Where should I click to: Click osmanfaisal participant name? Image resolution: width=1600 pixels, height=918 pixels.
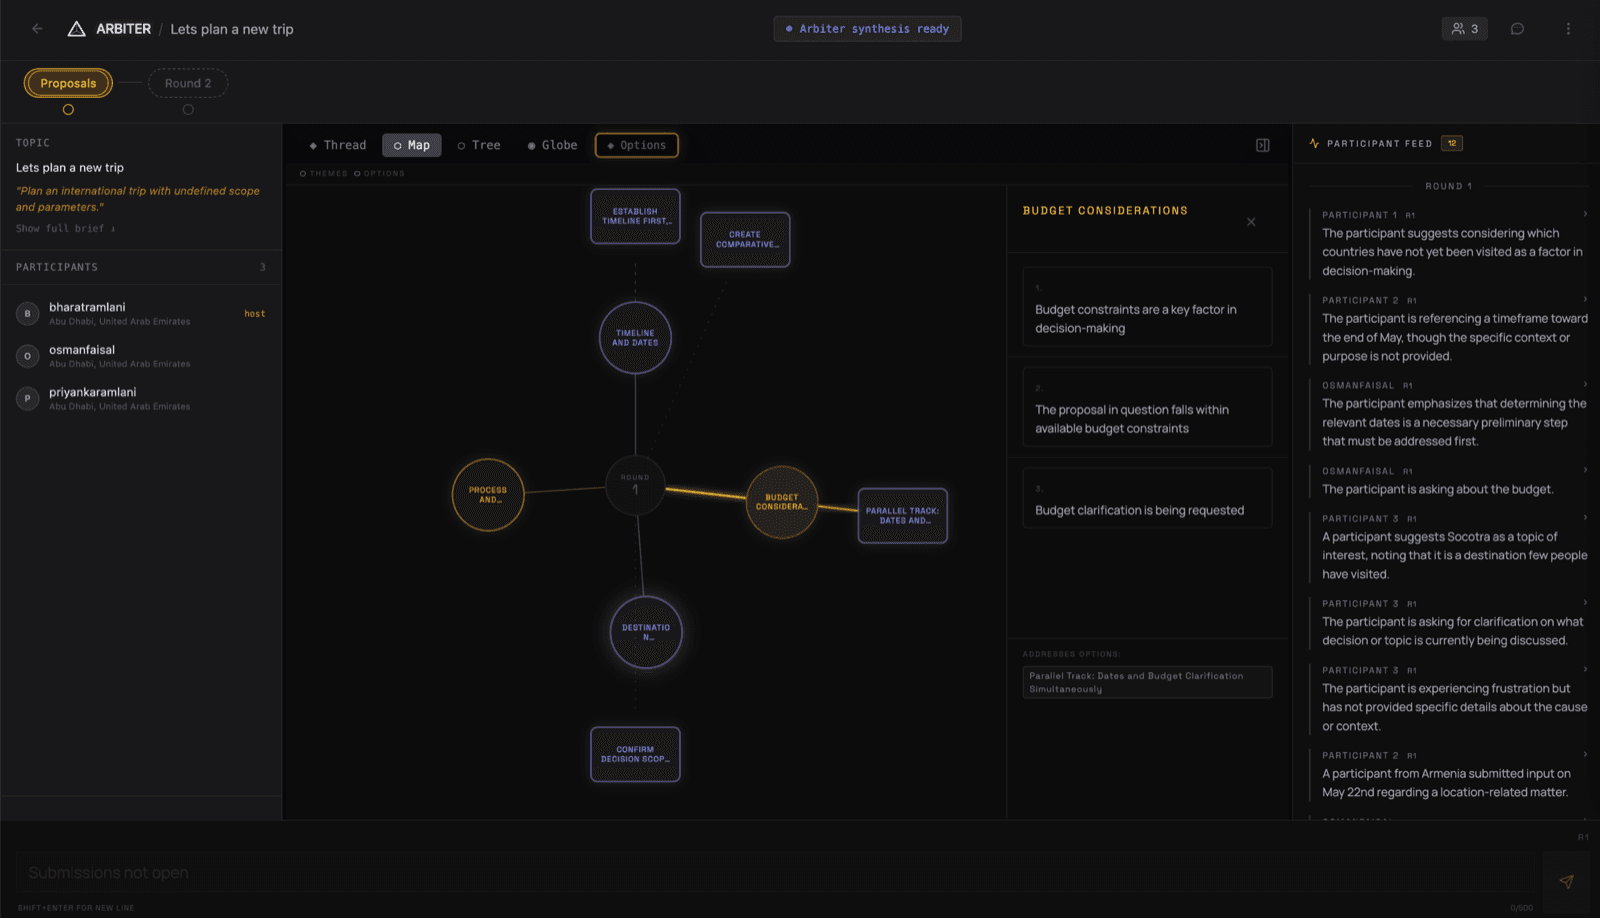82,350
